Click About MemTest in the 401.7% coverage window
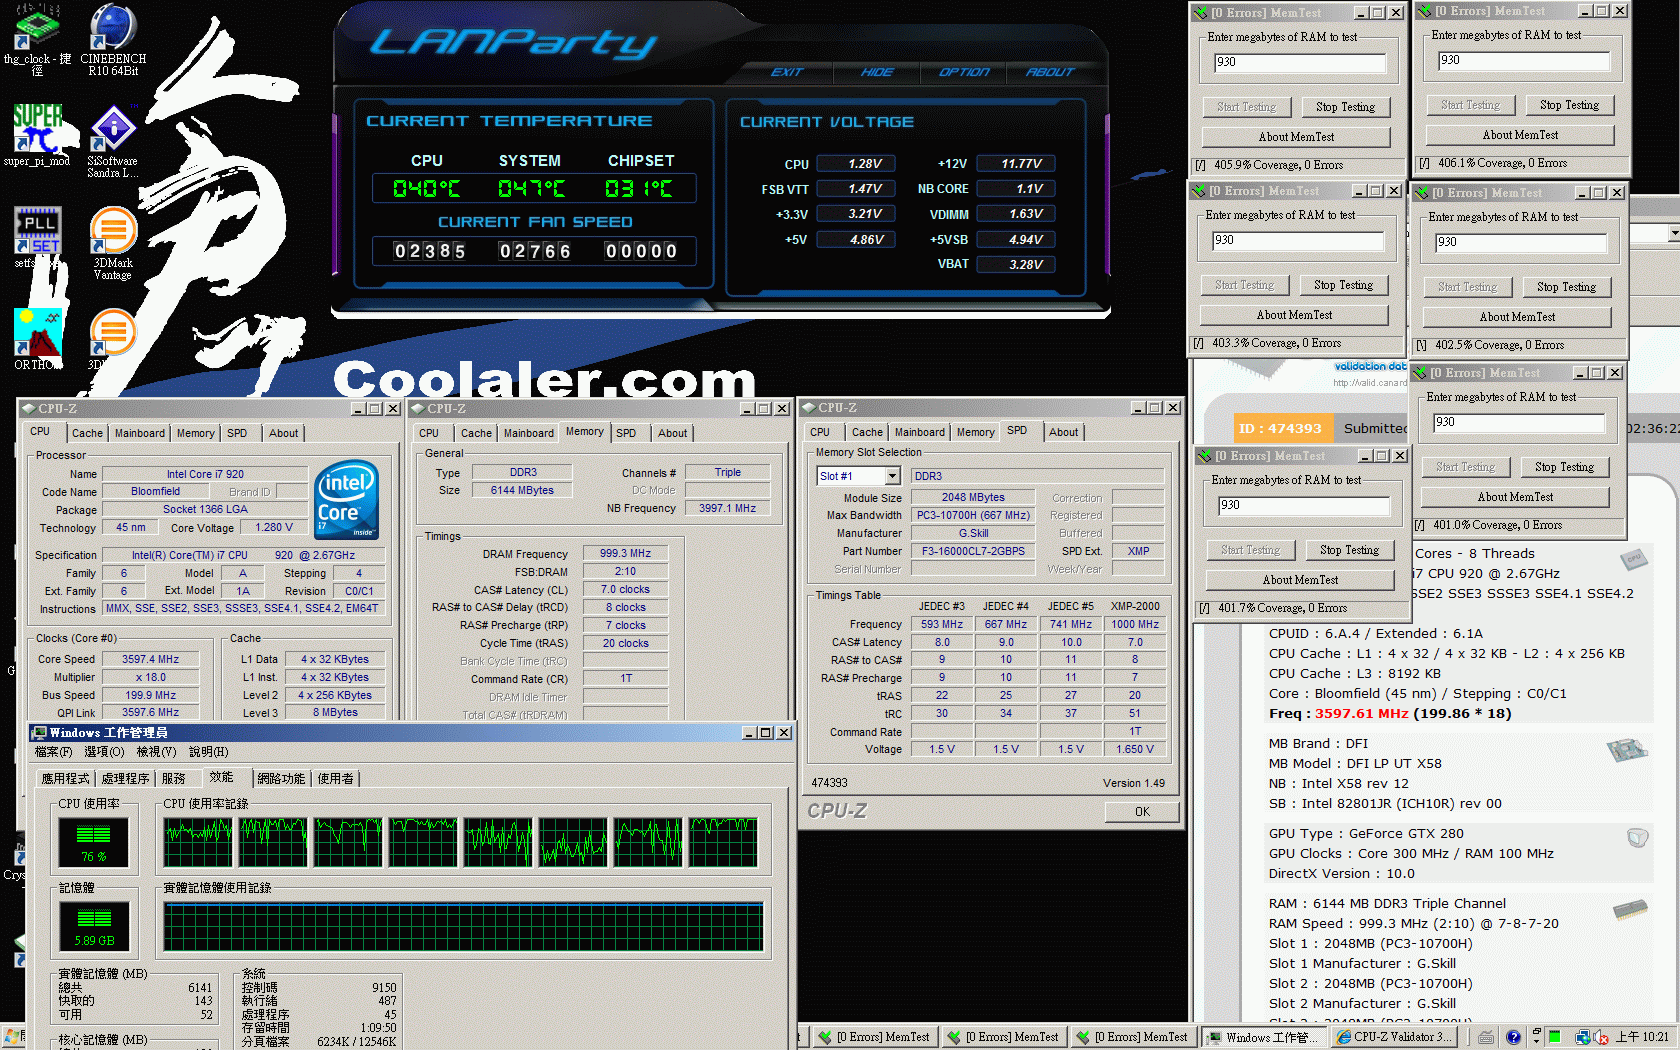Viewport: 1680px width, 1050px height. (1300, 580)
